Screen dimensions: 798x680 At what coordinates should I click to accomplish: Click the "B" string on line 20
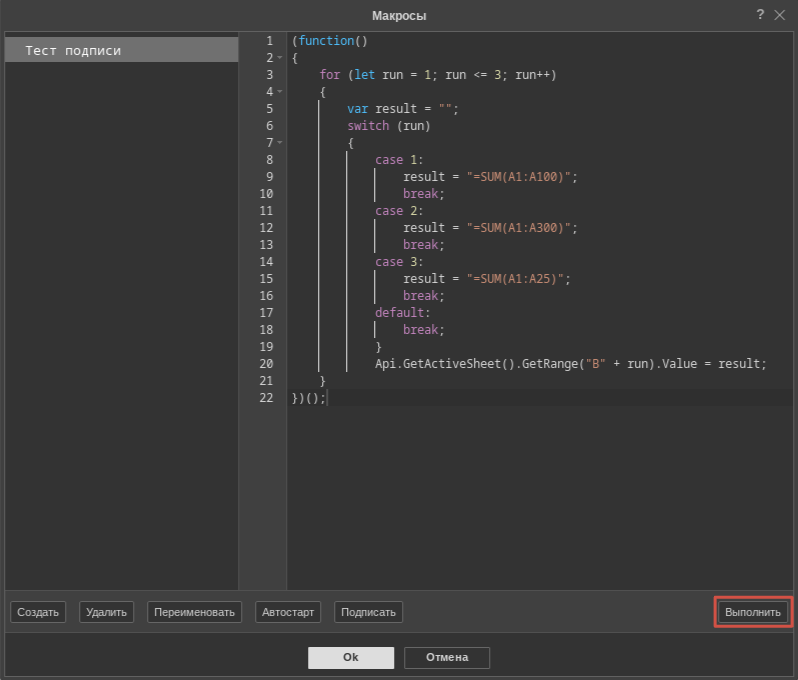point(595,364)
